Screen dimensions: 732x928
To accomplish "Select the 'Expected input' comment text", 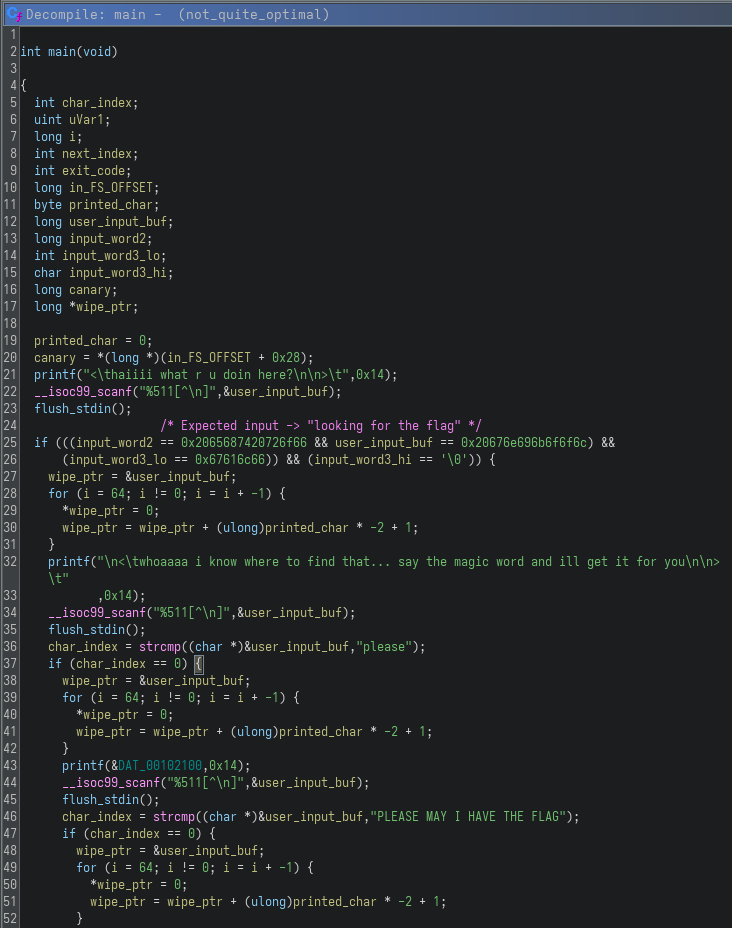I will point(321,425).
